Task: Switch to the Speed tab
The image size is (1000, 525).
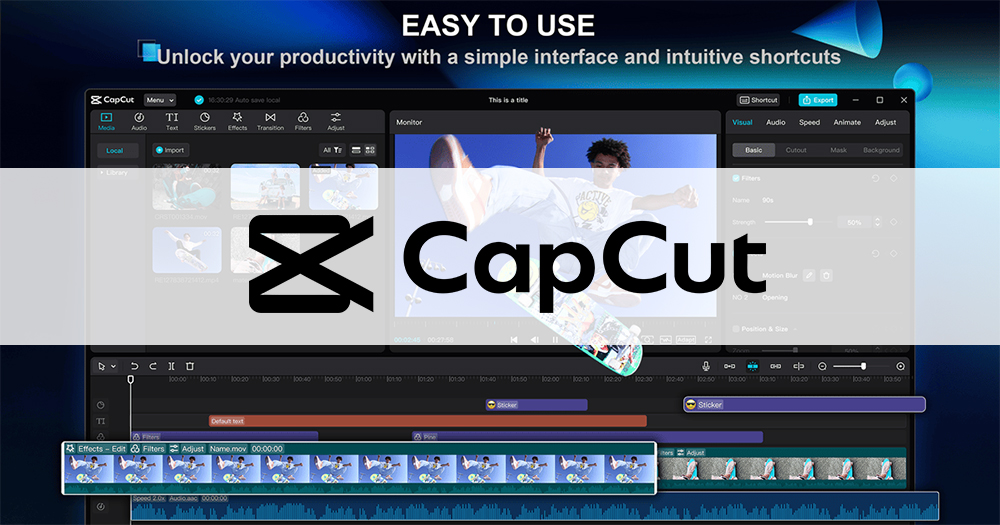Action: [x=809, y=122]
